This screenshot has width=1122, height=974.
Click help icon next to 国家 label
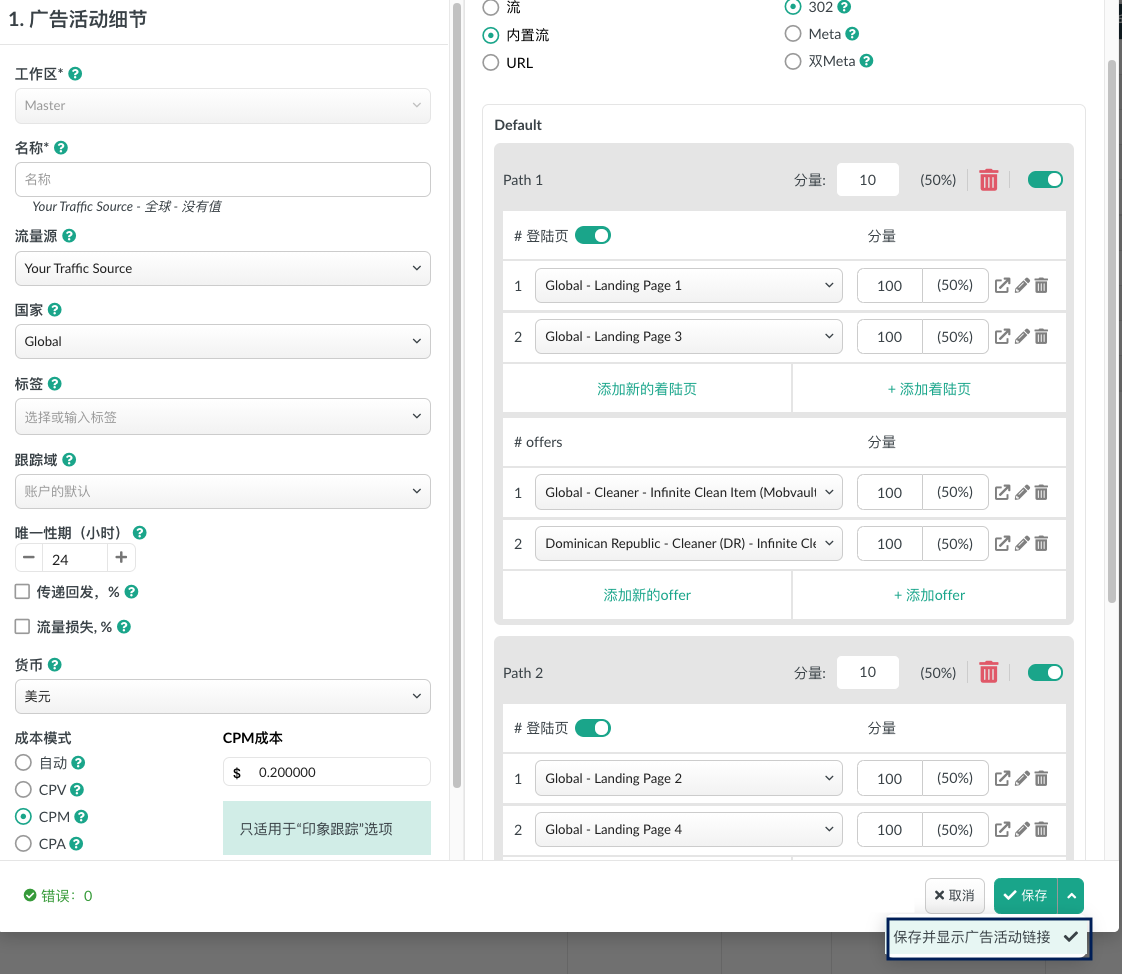55,310
